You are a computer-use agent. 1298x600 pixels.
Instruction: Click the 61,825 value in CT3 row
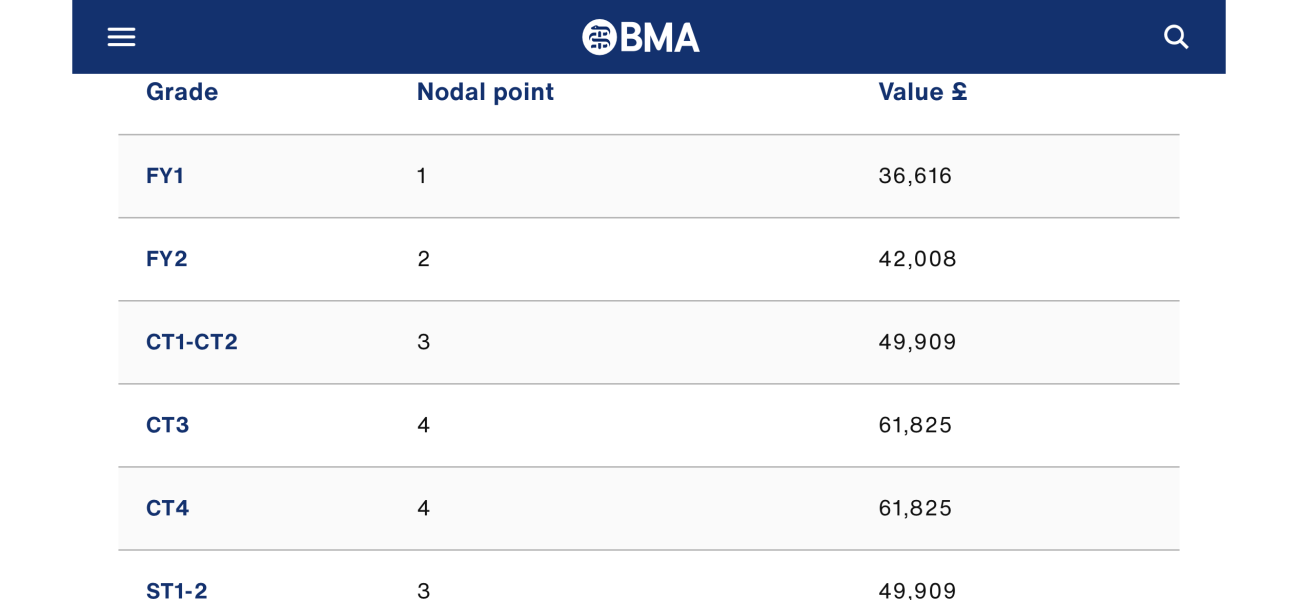pos(915,425)
